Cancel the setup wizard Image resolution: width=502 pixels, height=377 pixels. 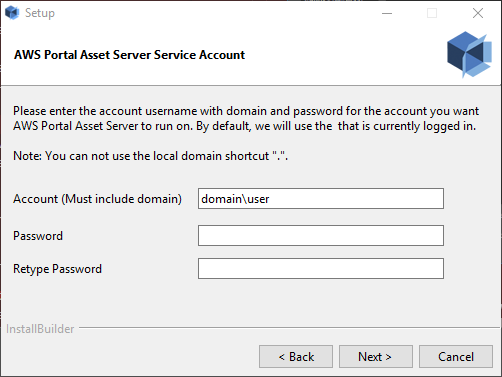click(456, 357)
